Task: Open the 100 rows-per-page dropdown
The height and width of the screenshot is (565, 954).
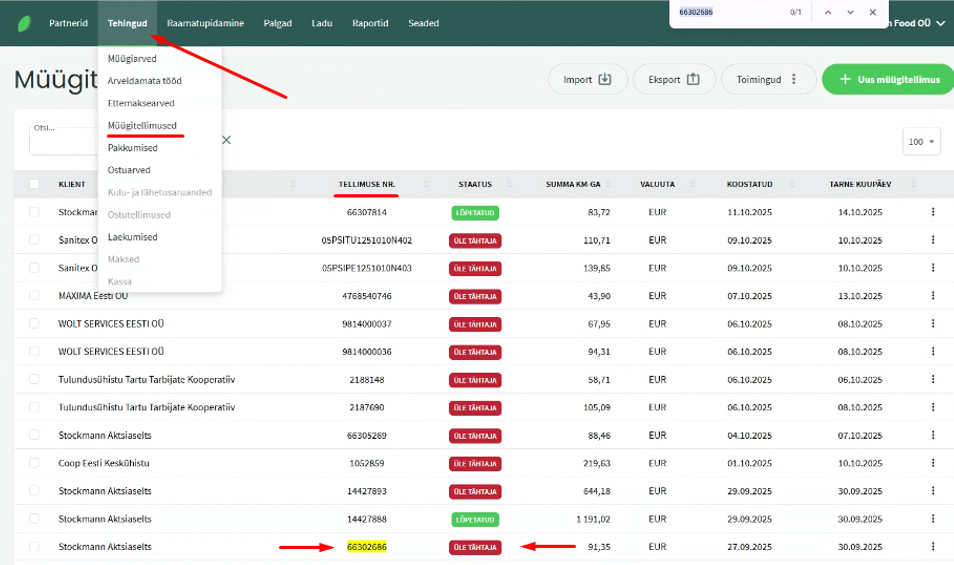Action: (921, 141)
